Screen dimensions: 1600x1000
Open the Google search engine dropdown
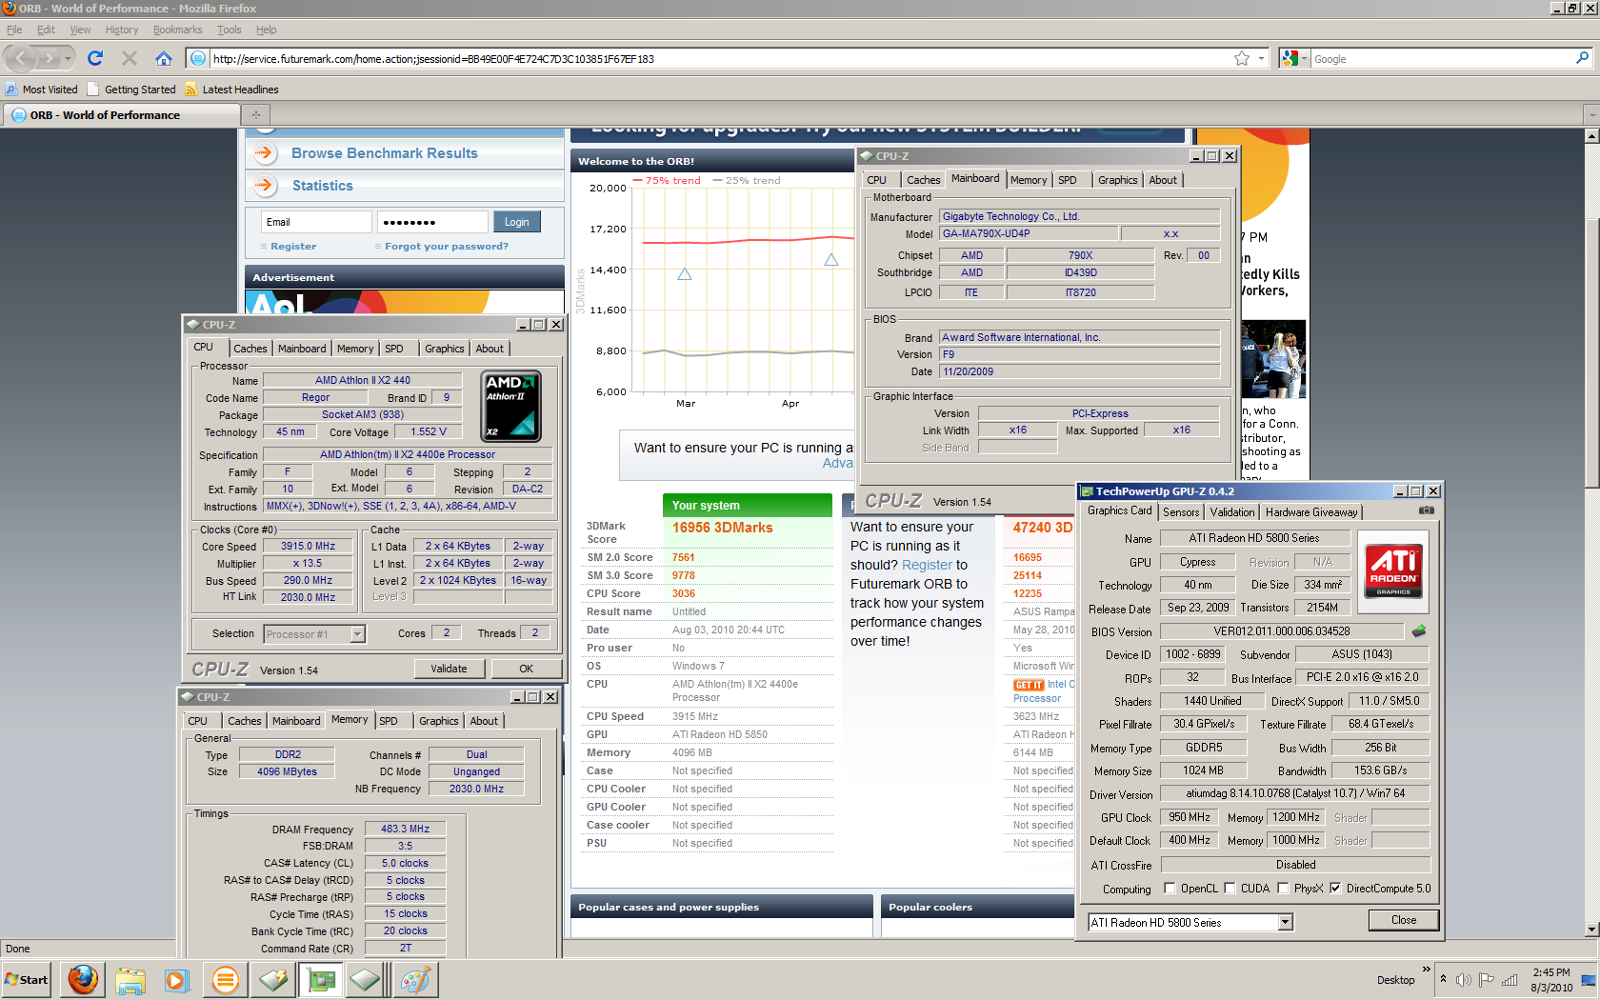tap(1304, 59)
